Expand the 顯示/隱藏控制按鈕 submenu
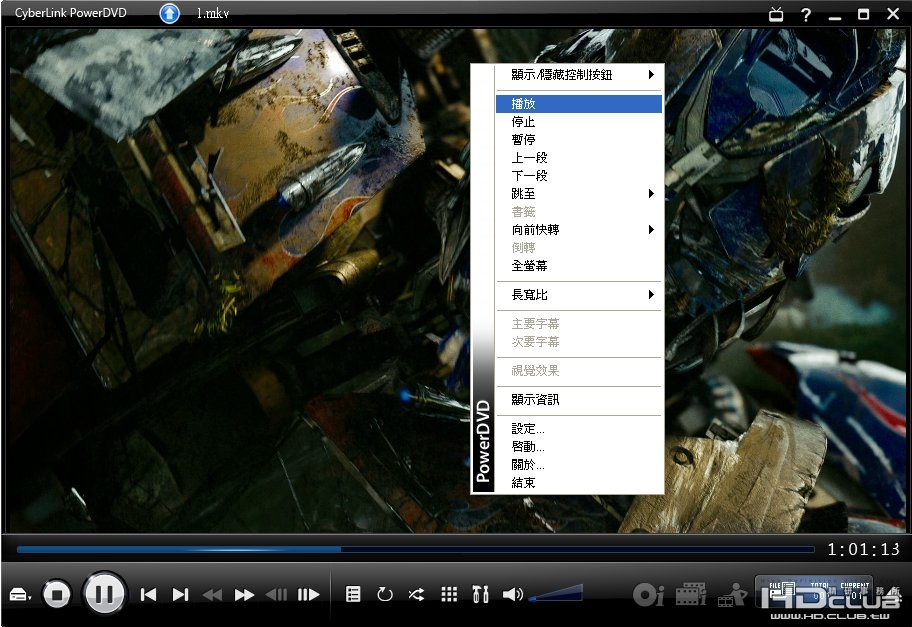This screenshot has height=627, width=912. (579, 74)
